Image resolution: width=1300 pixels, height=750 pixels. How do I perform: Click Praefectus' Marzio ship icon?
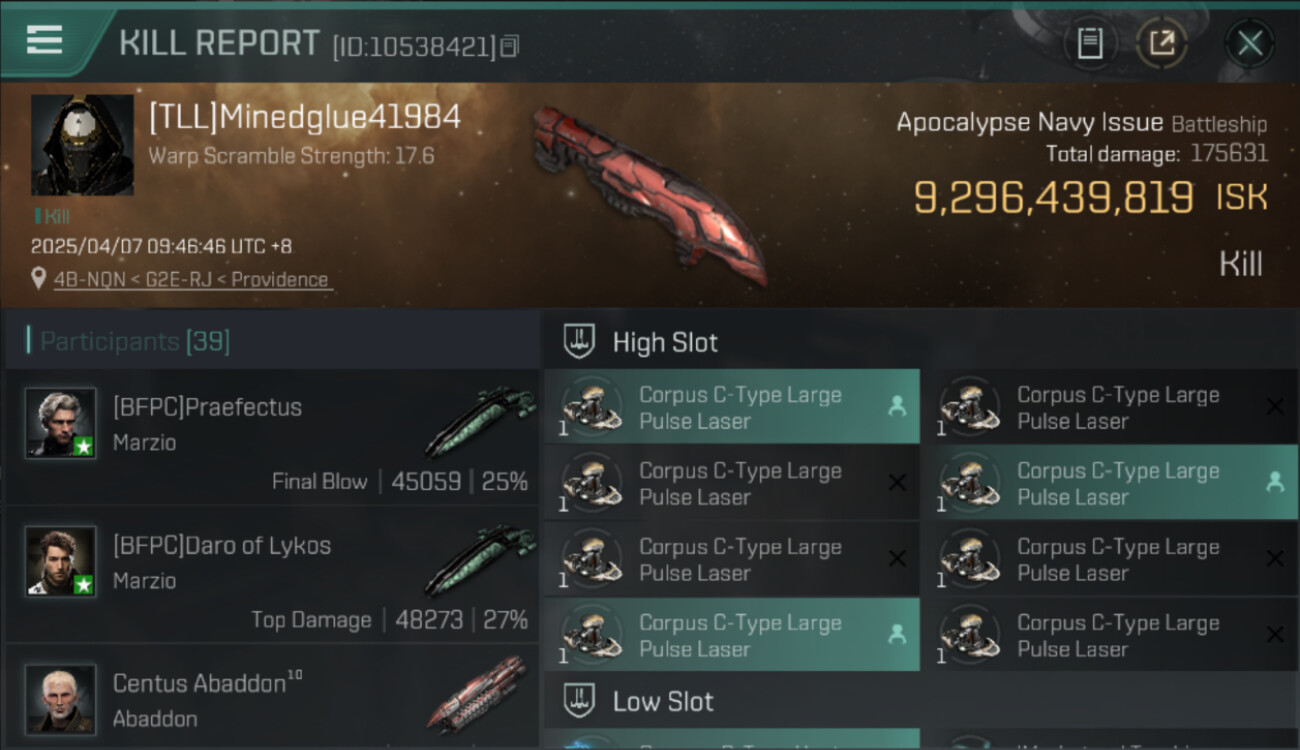[x=480, y=421]
